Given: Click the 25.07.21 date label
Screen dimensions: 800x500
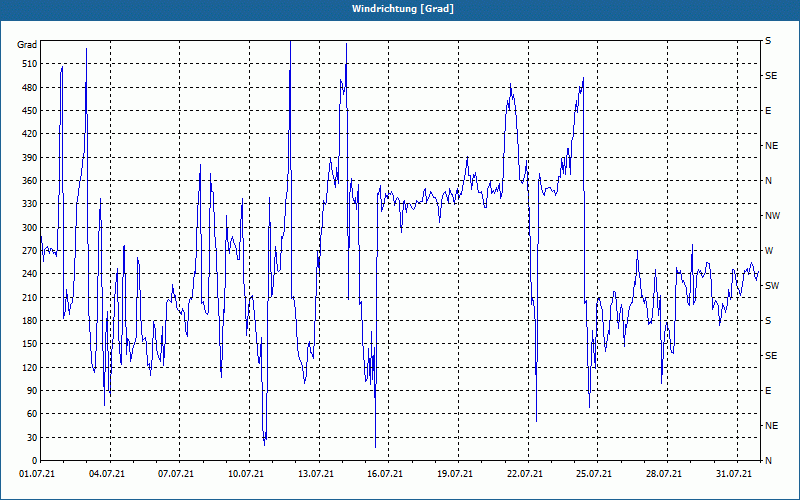Looking at the screenshot, I should (594, 474).
